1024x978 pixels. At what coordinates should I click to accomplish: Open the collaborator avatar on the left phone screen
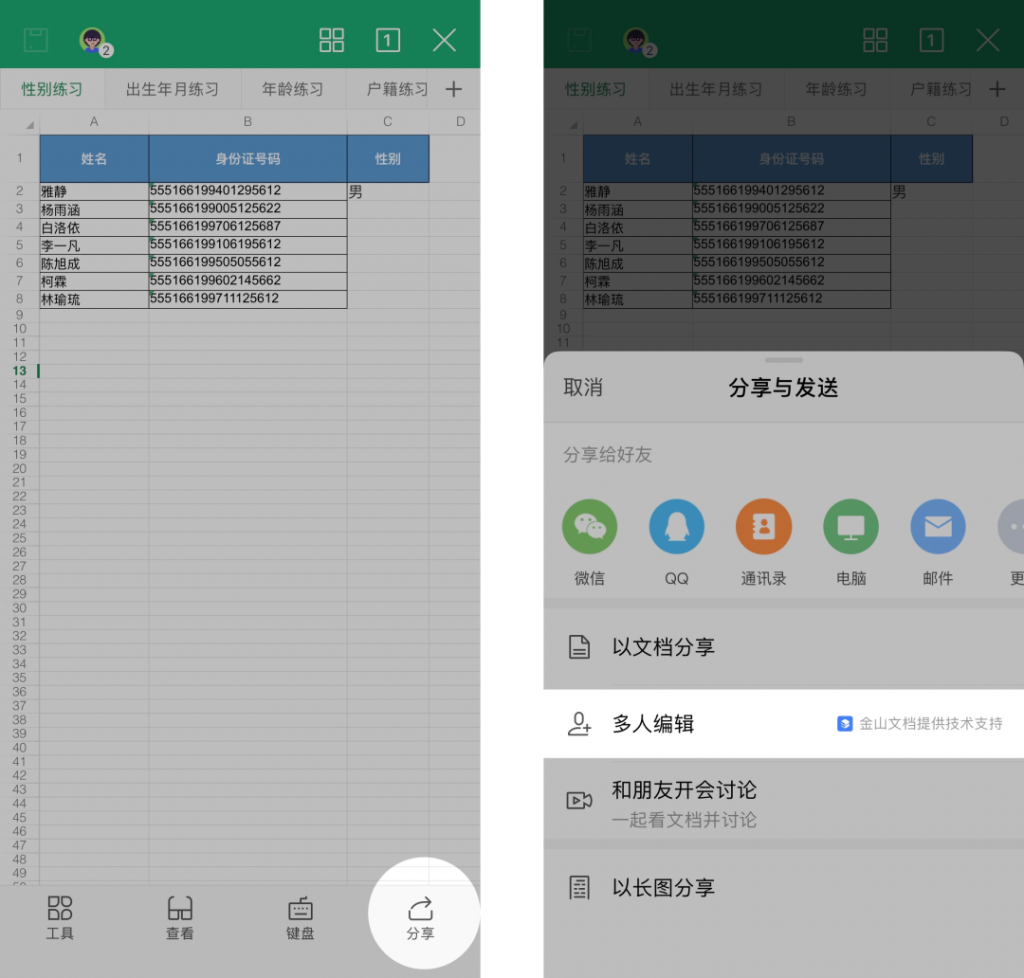coord(95,42)
